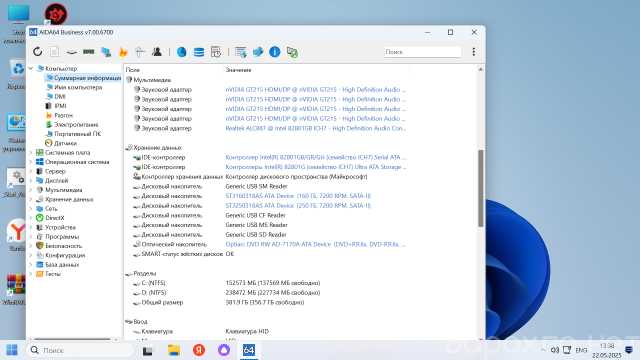The width and height of the screenshot is (640, 360).
Task: Click the Значение column header
Action: tap(238, 70)
